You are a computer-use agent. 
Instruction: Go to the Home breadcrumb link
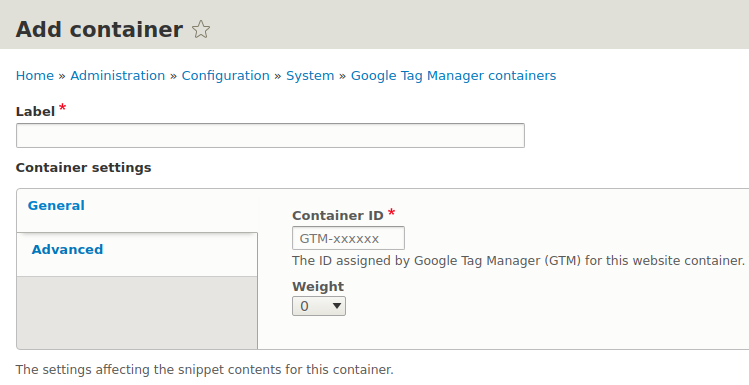(x=35, y=75)
